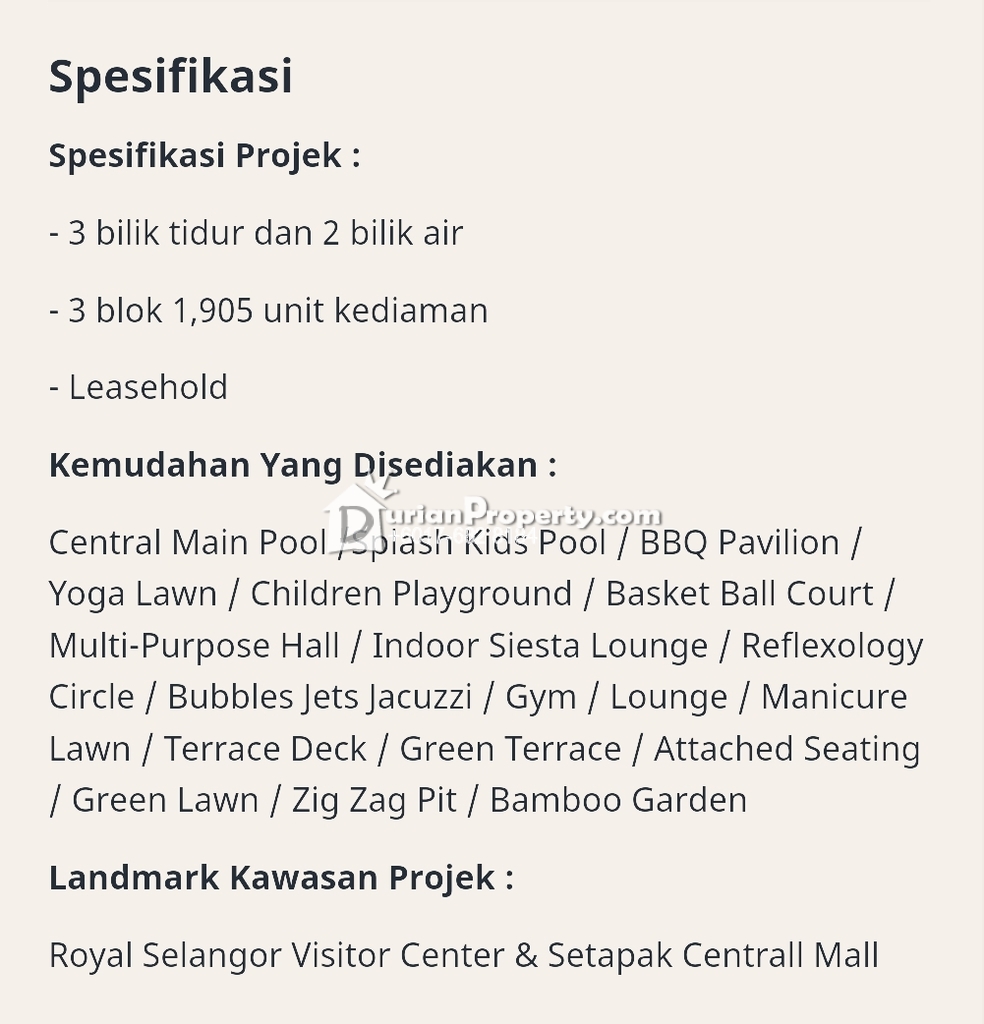Image resolution: width=984 pixels, height=1024 pixels.
Task: Click the Royal Selangor Visitor Center text
Action: [277, 955]
